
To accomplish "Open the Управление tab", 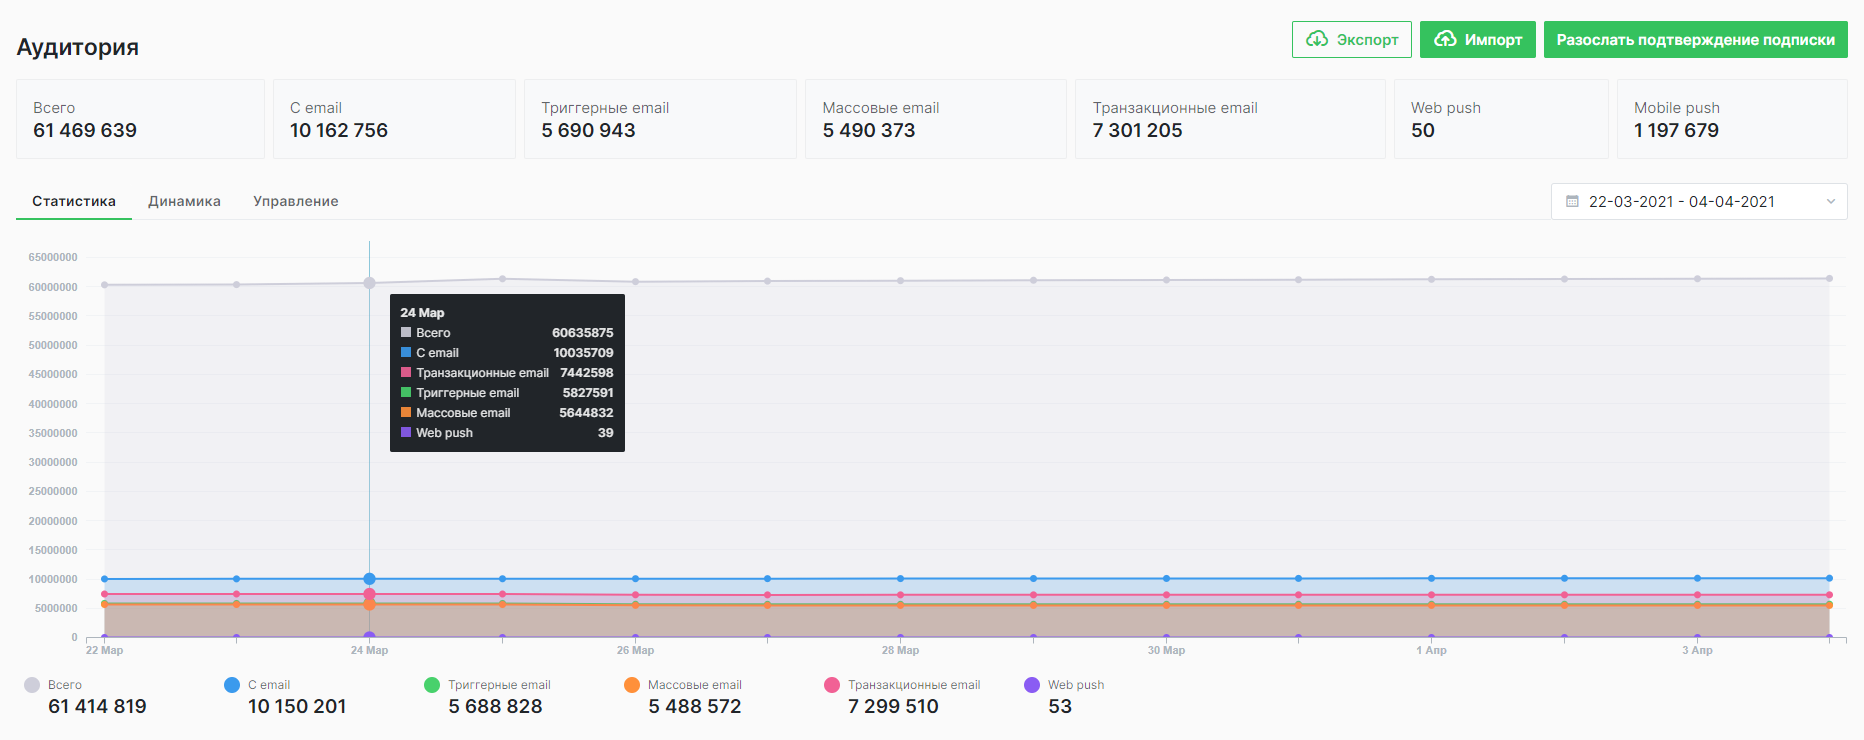I will 295,201.
